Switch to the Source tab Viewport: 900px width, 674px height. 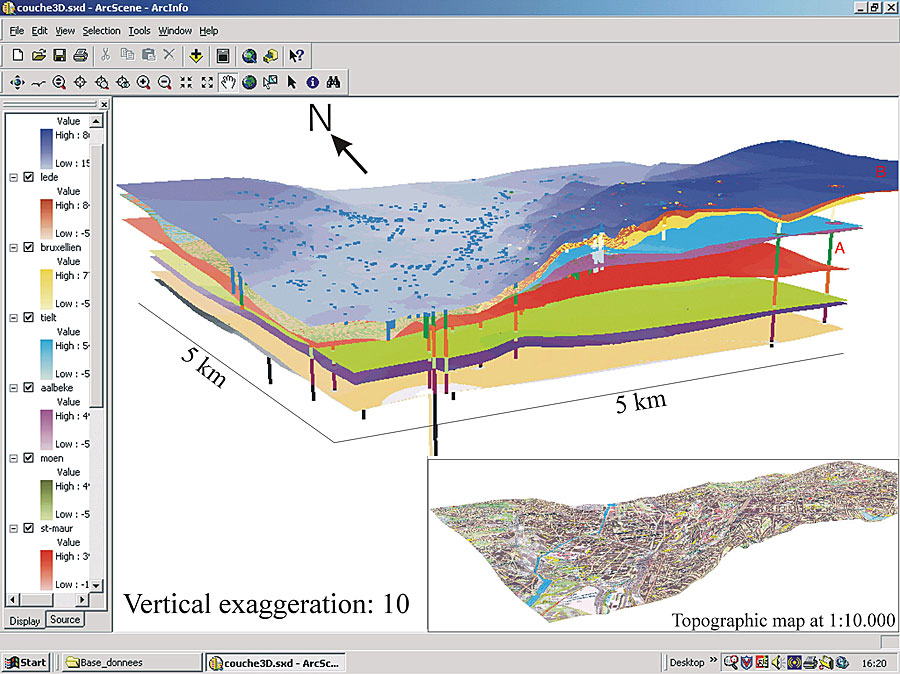64,620
